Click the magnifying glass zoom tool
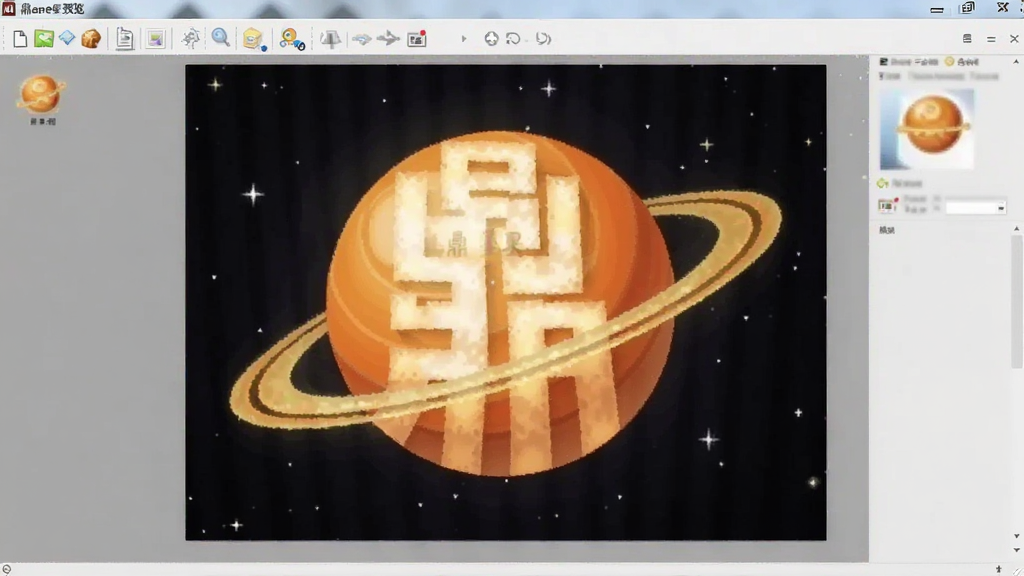This screenshot has width=1024, height=576. (x=221, y=38)
